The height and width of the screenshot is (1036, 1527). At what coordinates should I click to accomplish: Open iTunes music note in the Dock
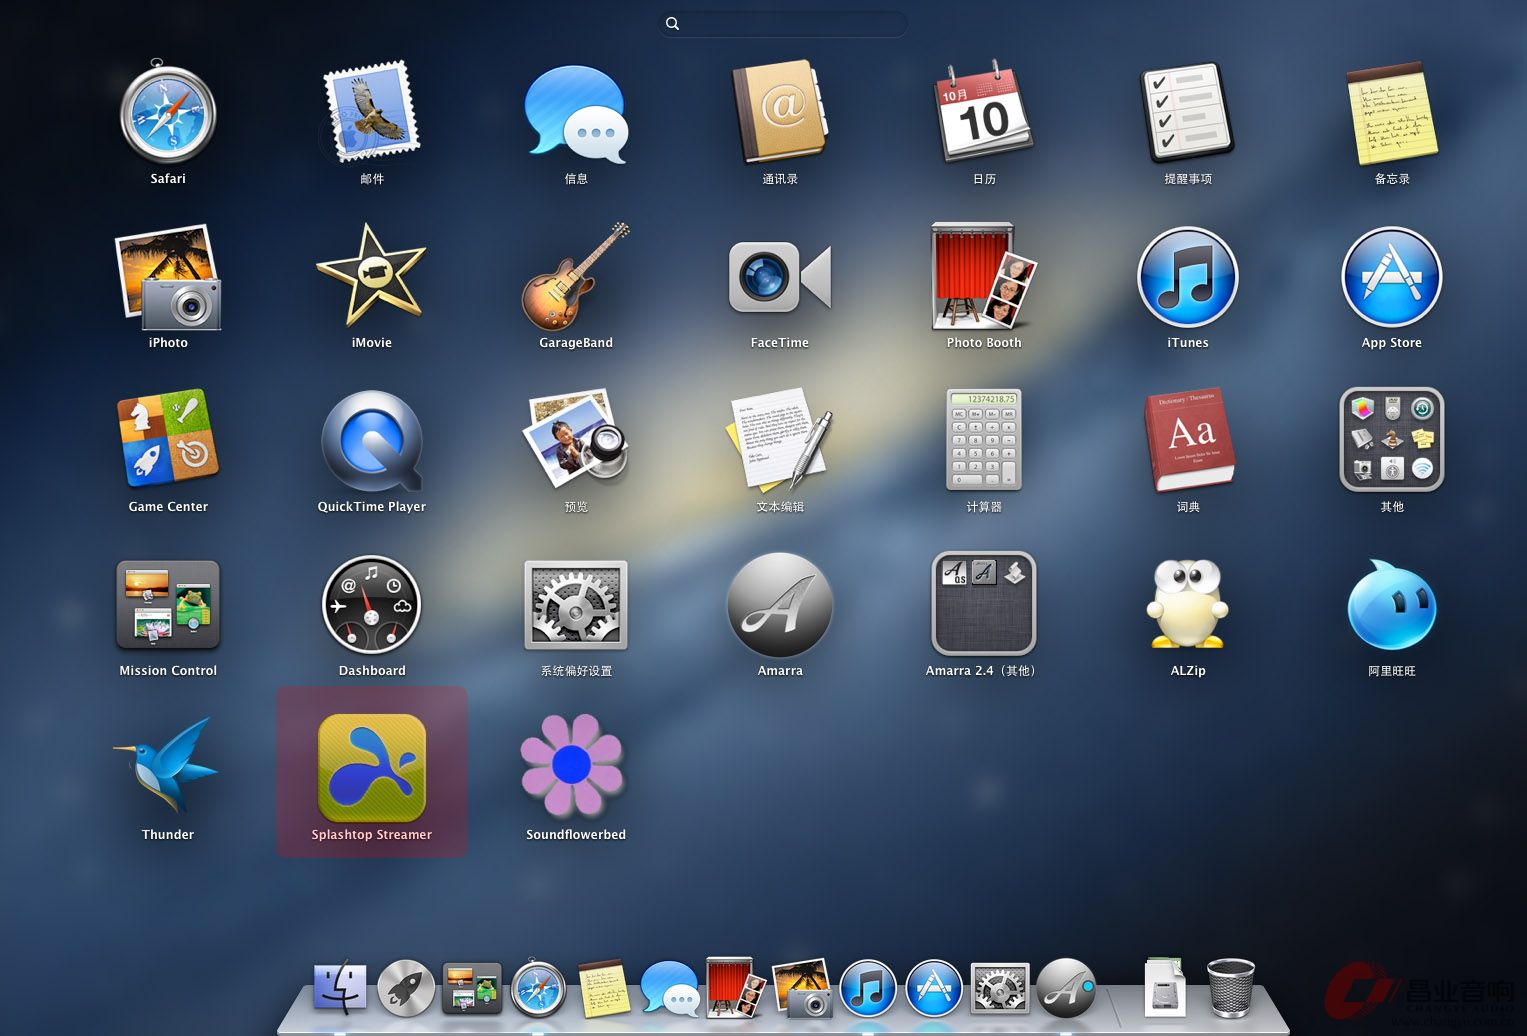[x=868, y=988]
